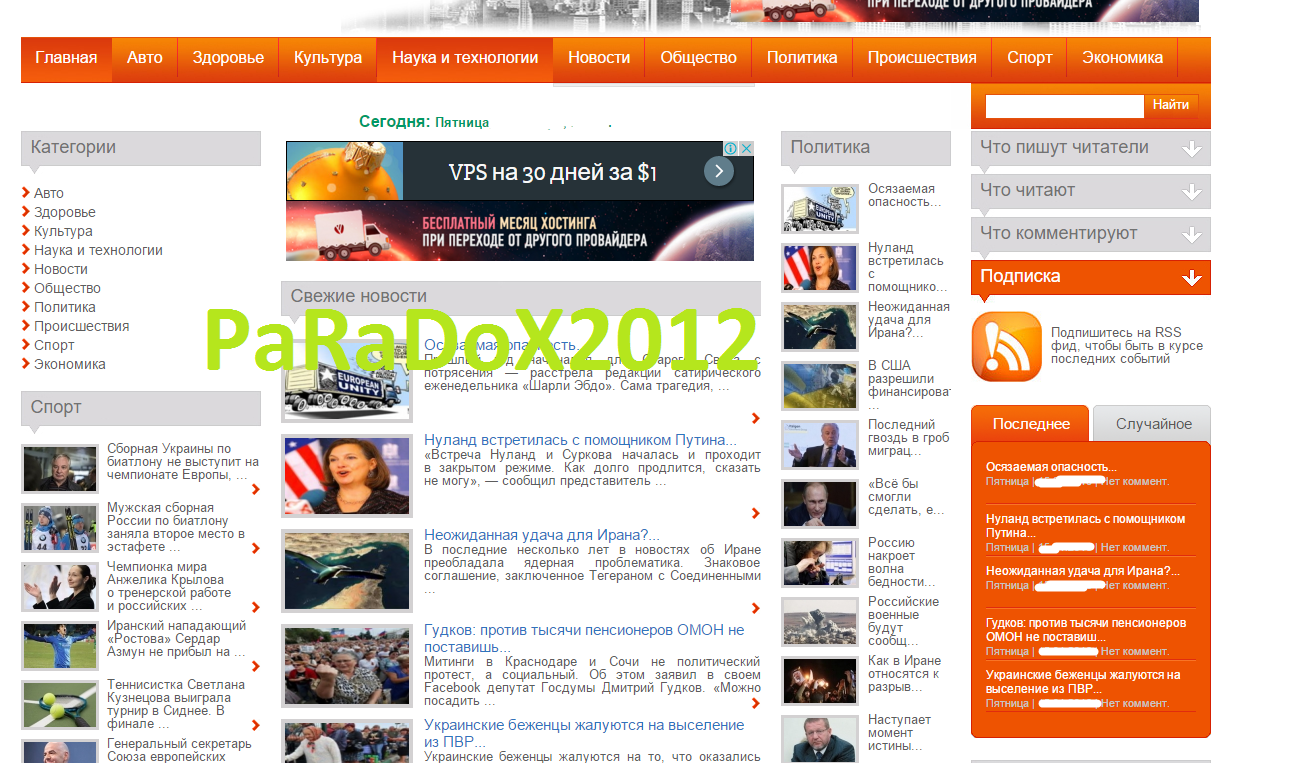
Task: Expand the Что пишут читатели panel
Action: [x=1090, y=148]
